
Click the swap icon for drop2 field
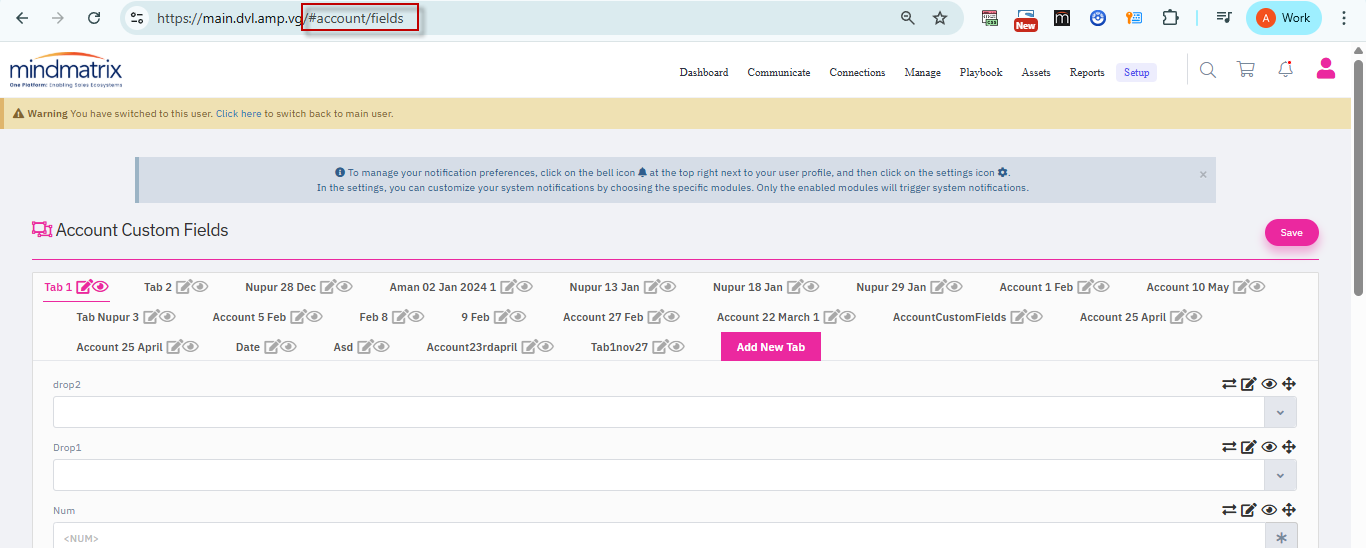tap(1229, 384)
